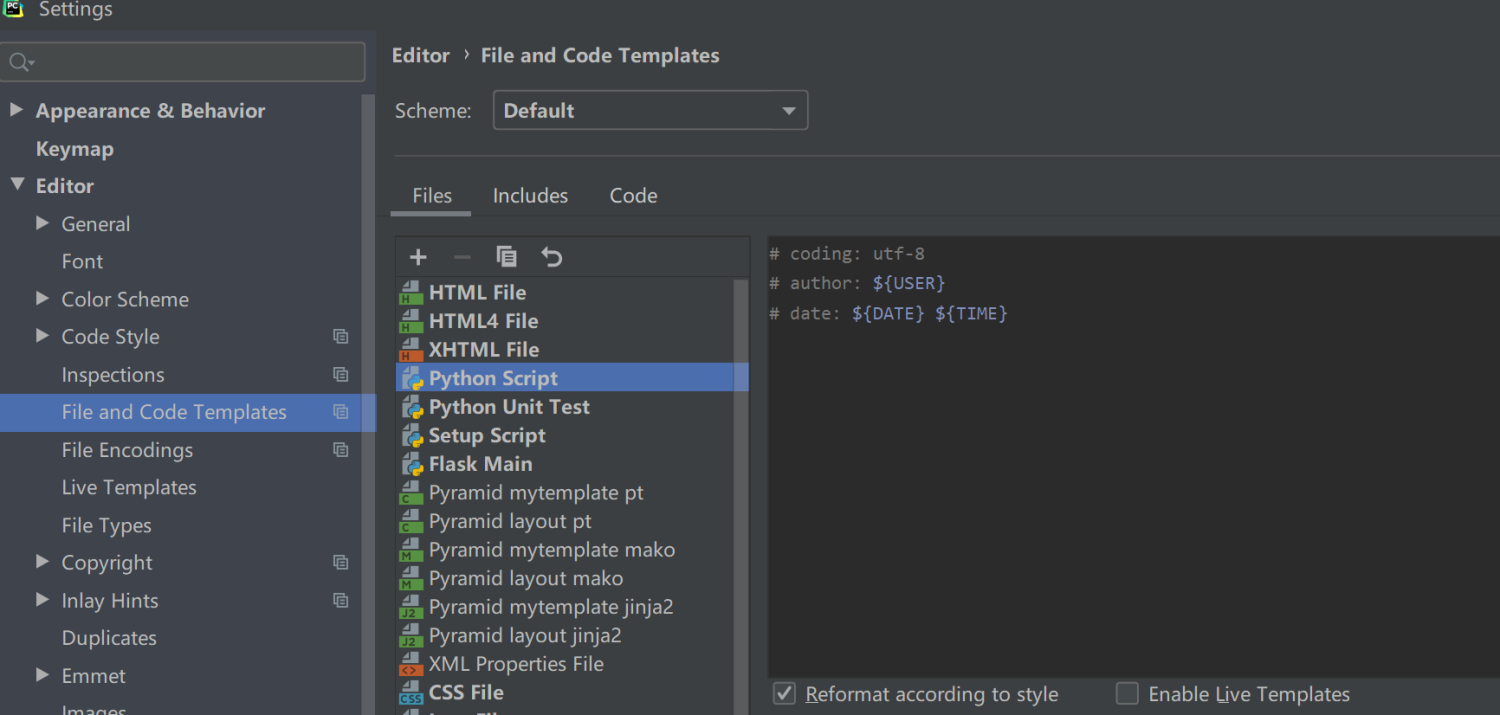1500x715 pixels.
Task: Expand the Color Scheme node arrow
Action: click(x=42, y=298)
